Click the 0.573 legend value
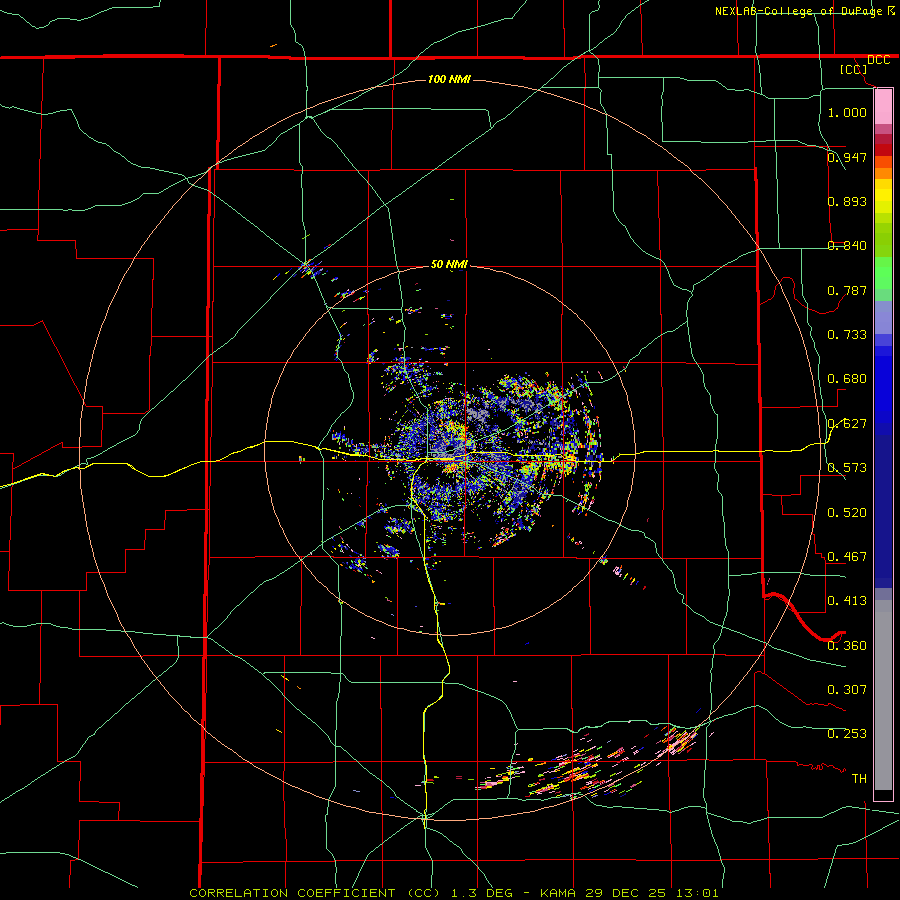Screen dimensions: 900x900 click(x=847, y=468)
